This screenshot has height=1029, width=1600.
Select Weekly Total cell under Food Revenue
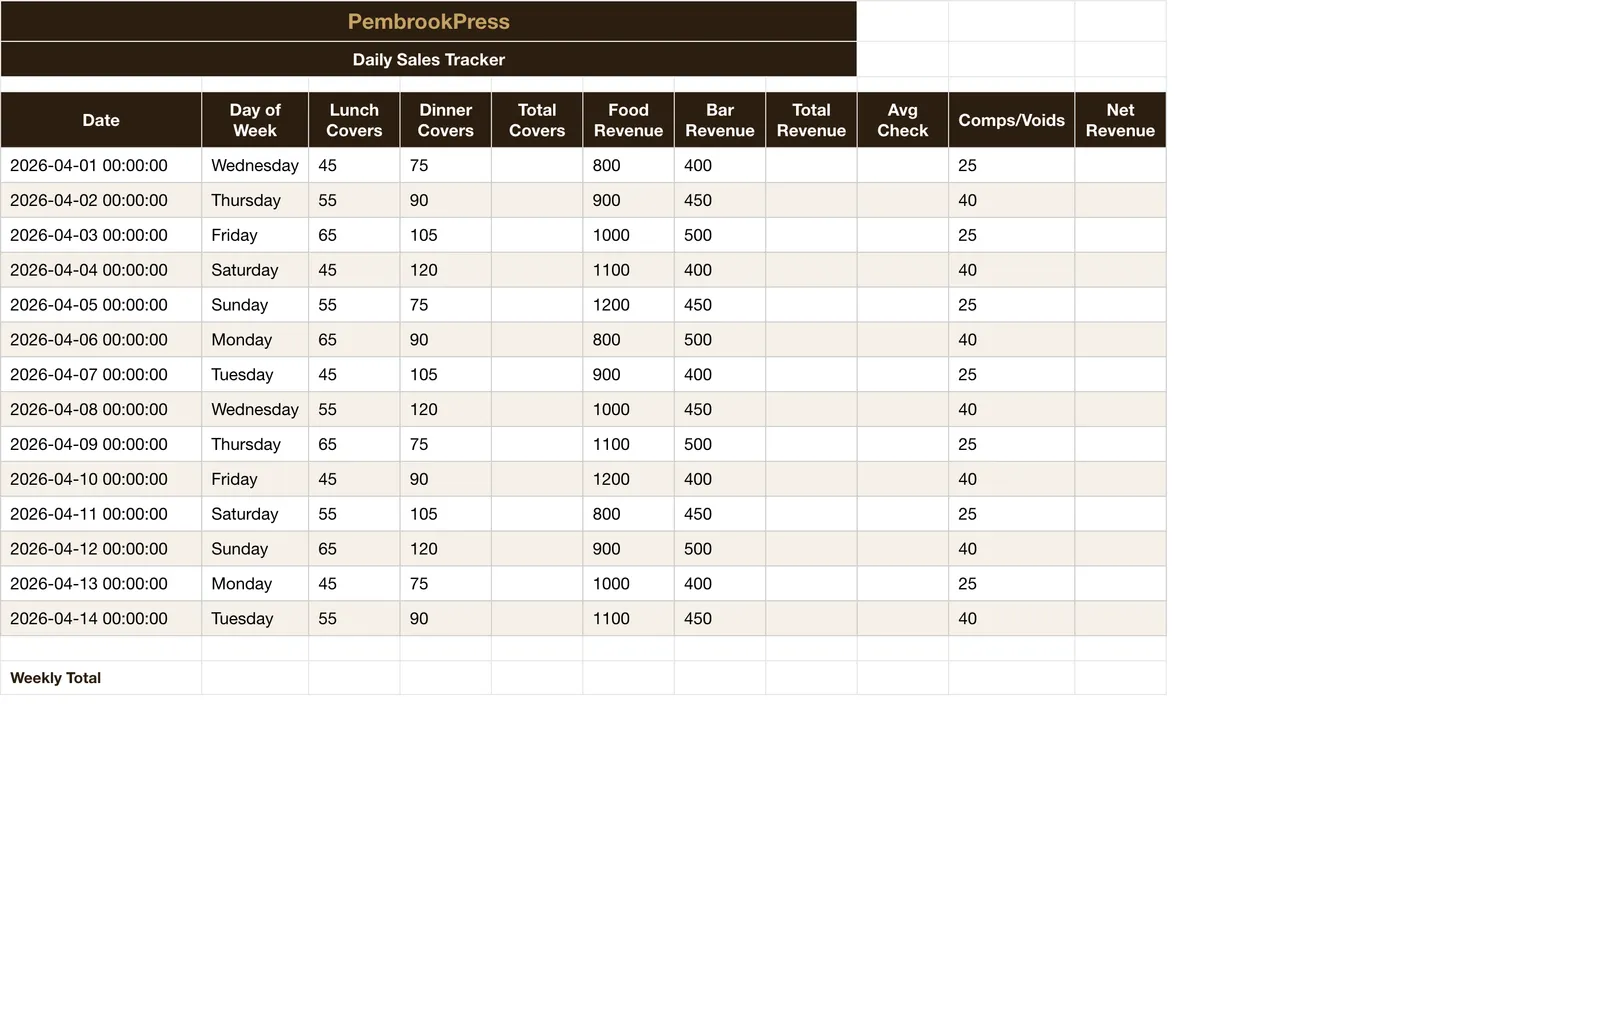click(628, 678)
